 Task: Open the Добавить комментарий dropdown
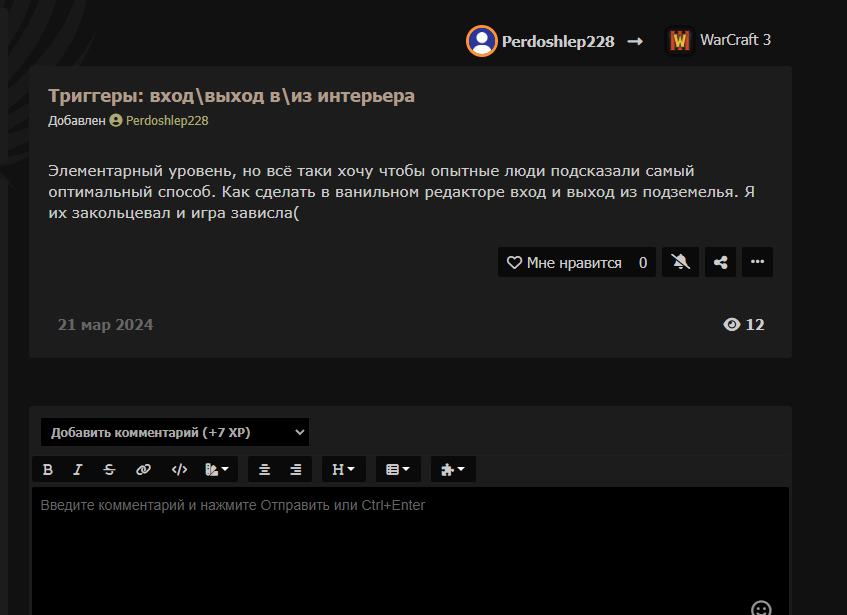click(174, 432)
